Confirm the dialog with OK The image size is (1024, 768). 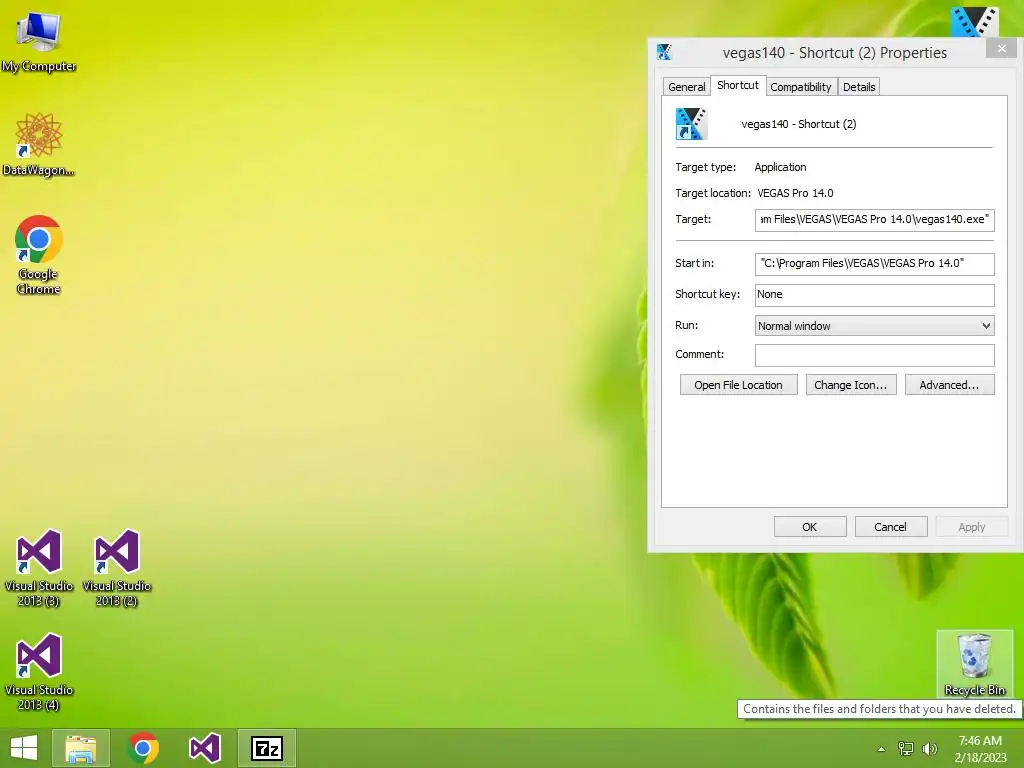click(810, 526)
